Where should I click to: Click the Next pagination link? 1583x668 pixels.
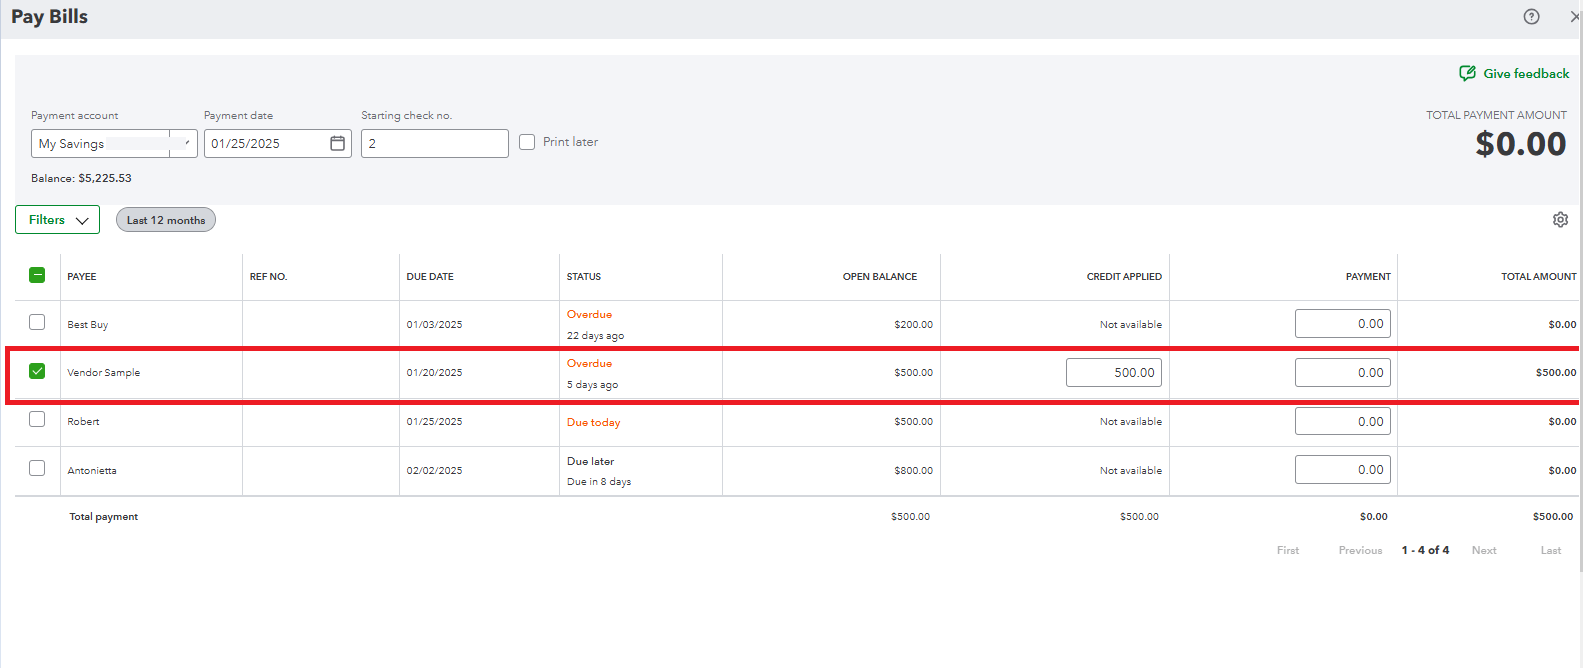coord(1484,551)
